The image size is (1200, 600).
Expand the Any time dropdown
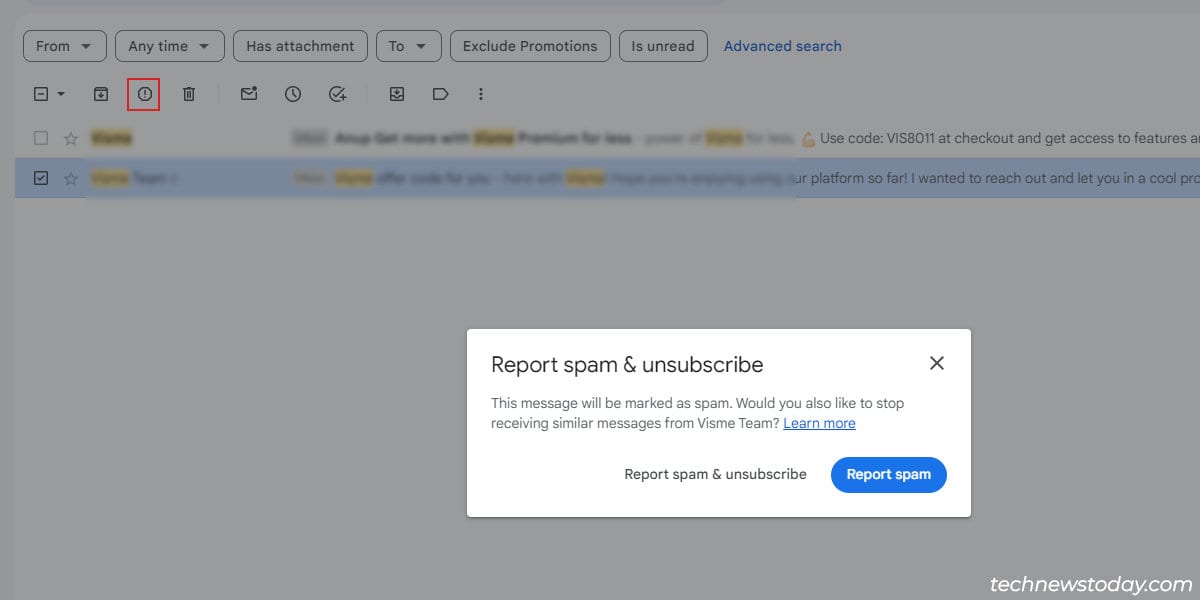tap(169, 45)
